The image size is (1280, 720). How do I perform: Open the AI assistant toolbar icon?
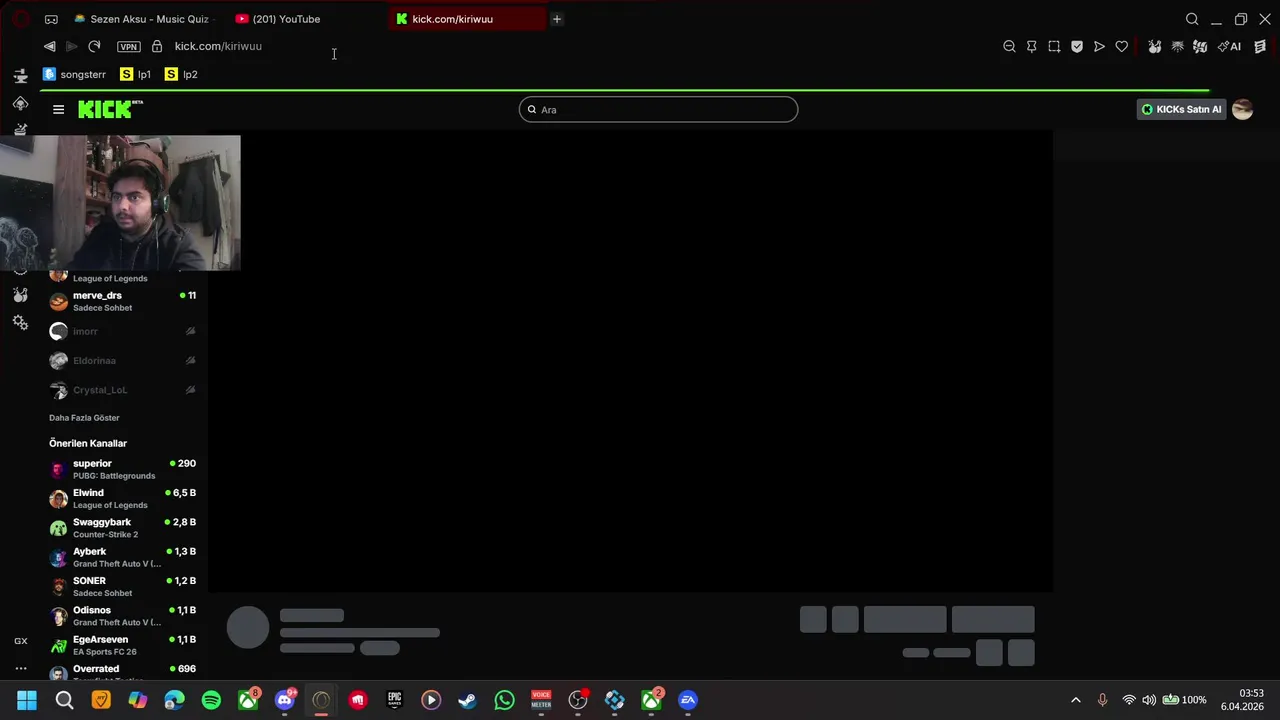click(1229, 46)
